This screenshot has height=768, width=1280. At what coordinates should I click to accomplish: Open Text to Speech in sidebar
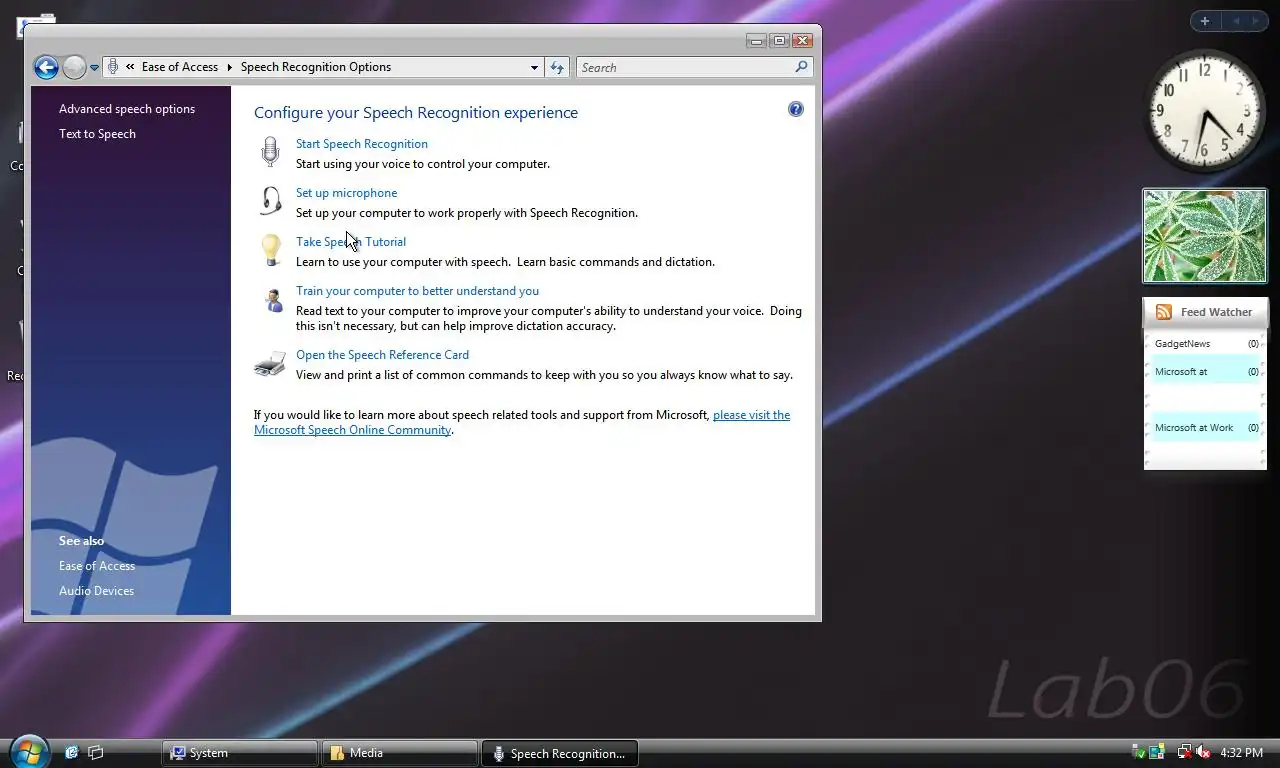point(97,134)
